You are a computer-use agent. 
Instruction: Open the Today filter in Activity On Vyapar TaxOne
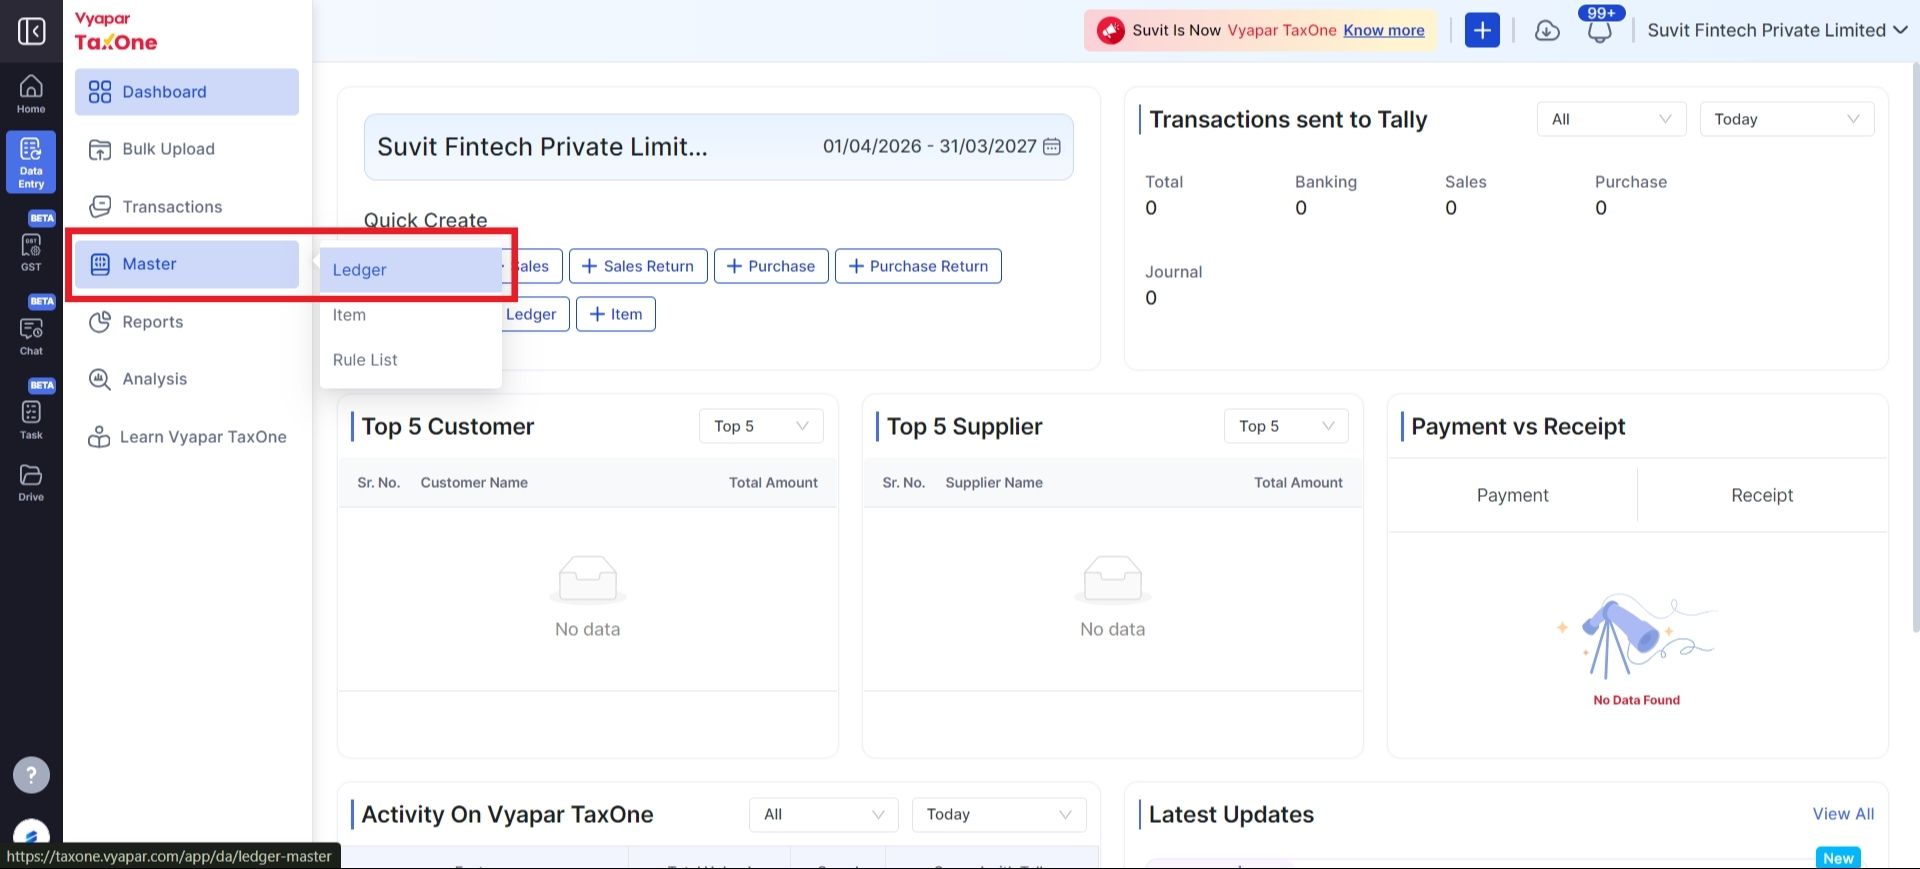[x=999, y=814]
